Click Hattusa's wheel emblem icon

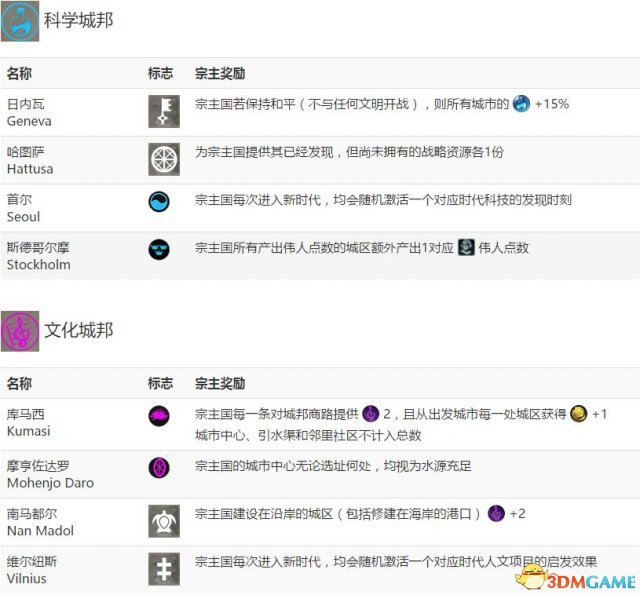click(164, 160)
